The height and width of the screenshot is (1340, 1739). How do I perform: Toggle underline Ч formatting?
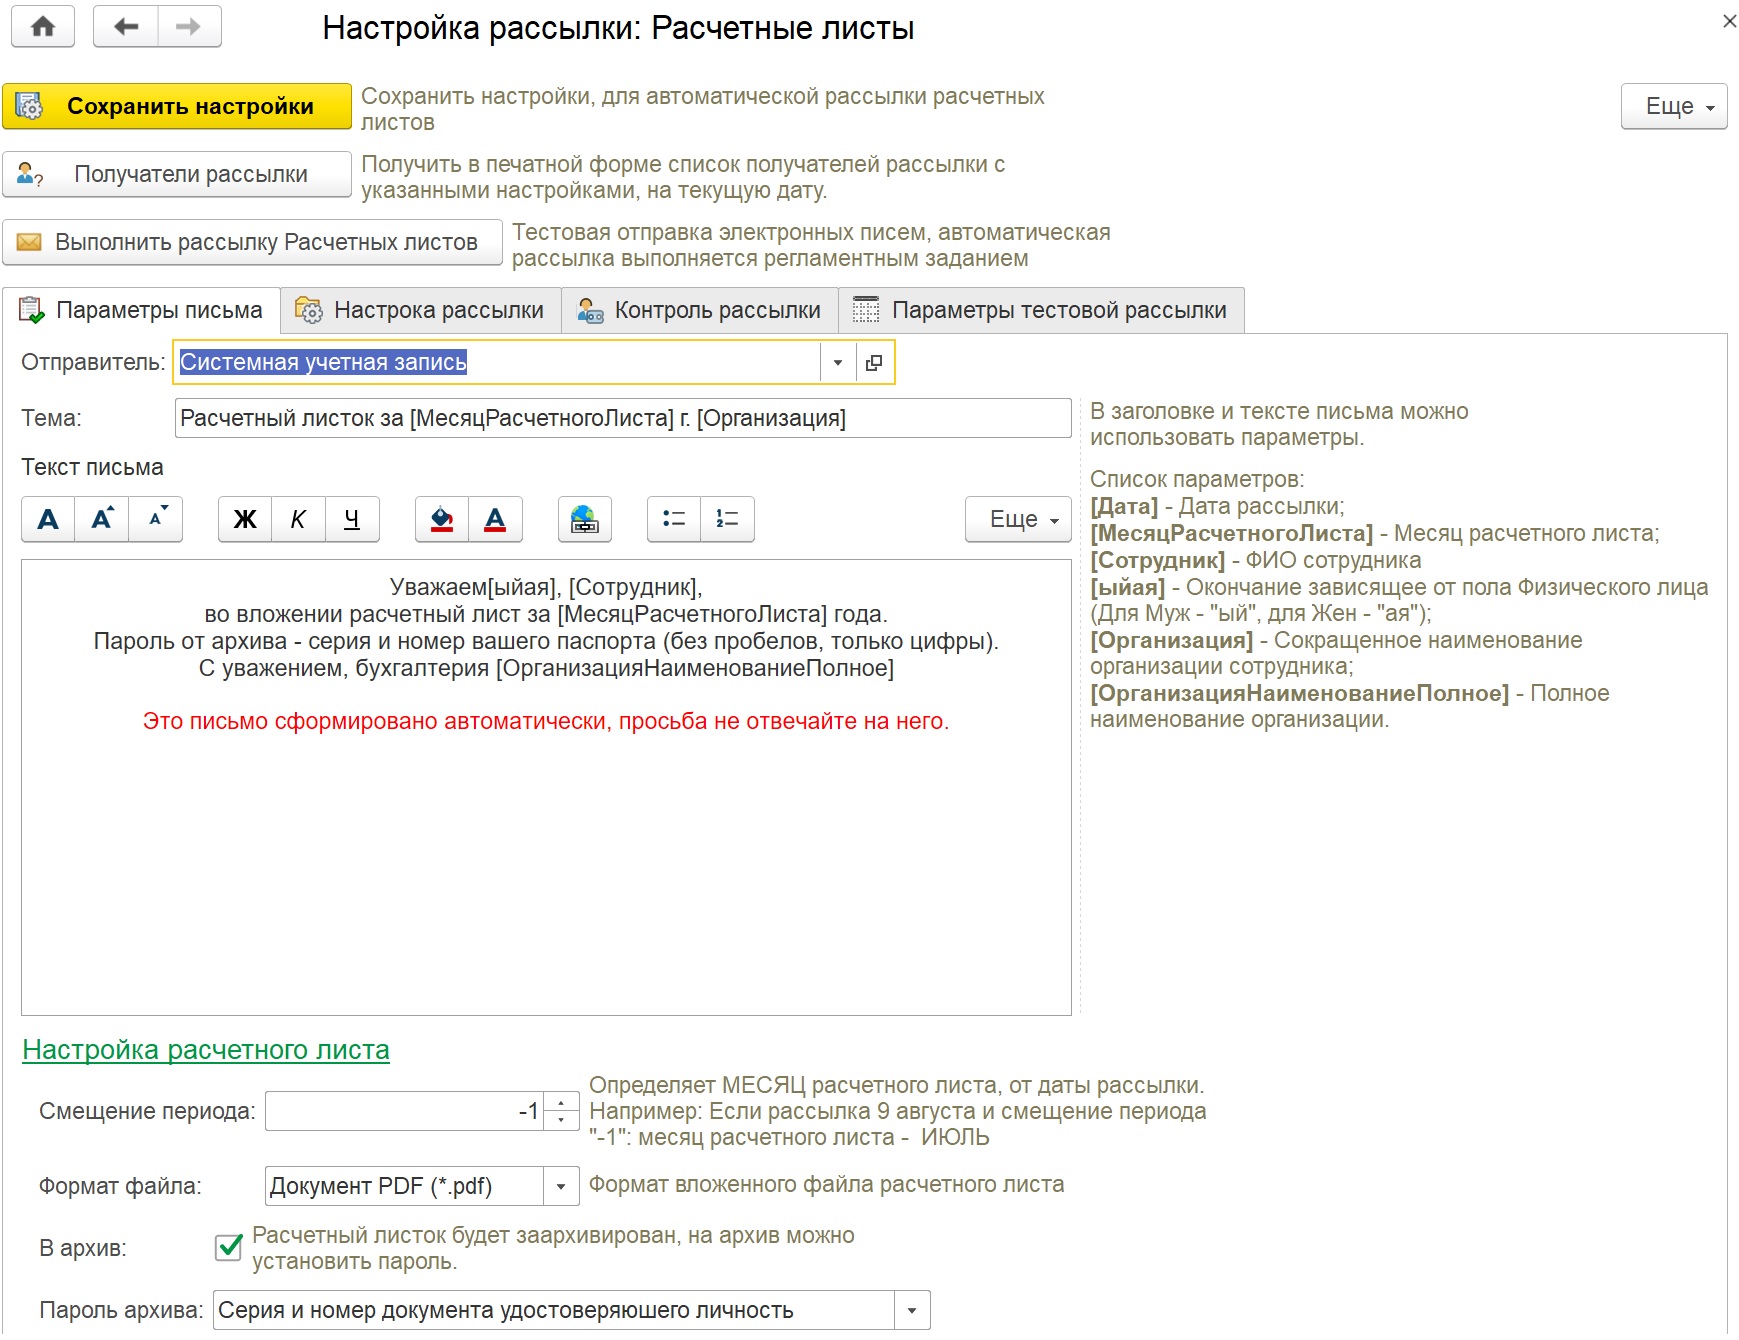352,519
